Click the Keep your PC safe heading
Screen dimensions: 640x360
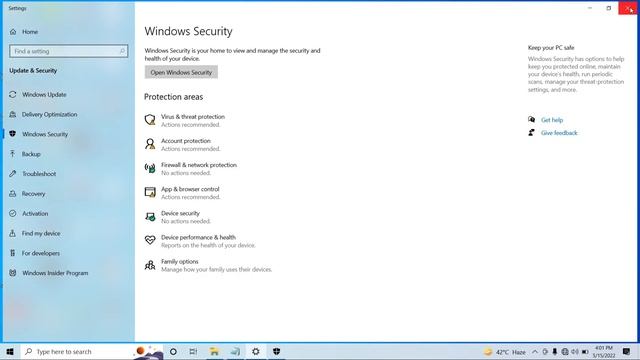(x=551, y=48)
